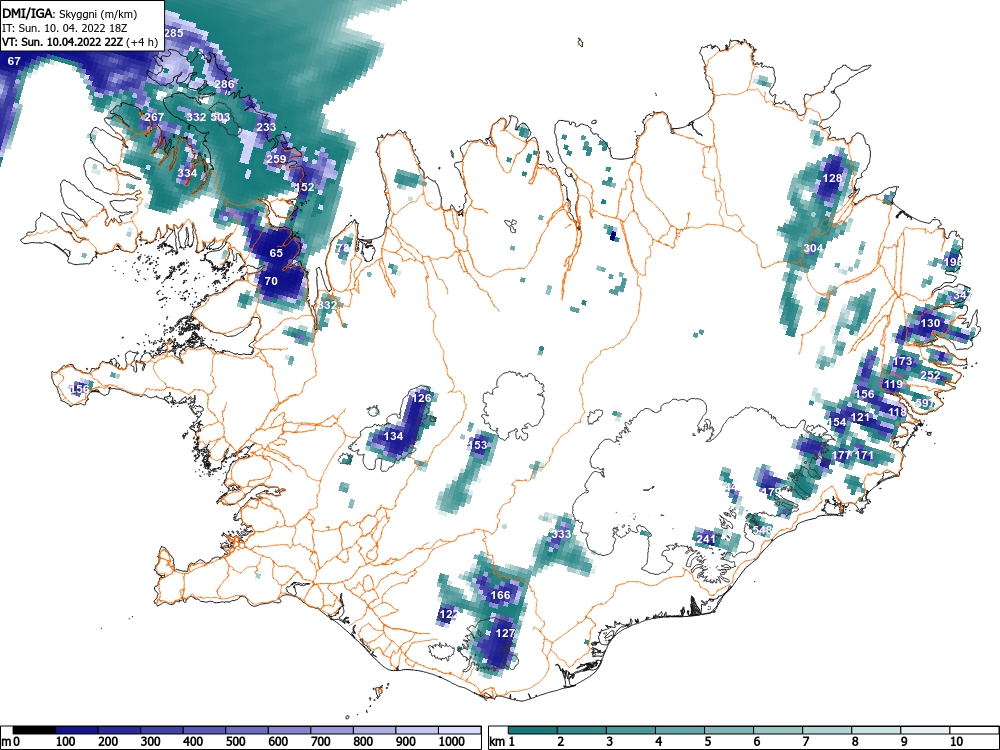
Task: Click the visibility value '503' on the map
Action: (220, 117)
